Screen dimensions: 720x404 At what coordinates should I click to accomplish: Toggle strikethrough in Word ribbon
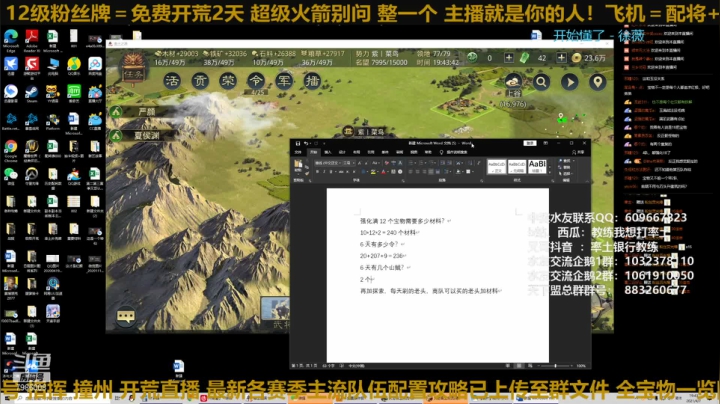[x=341, y=172]
